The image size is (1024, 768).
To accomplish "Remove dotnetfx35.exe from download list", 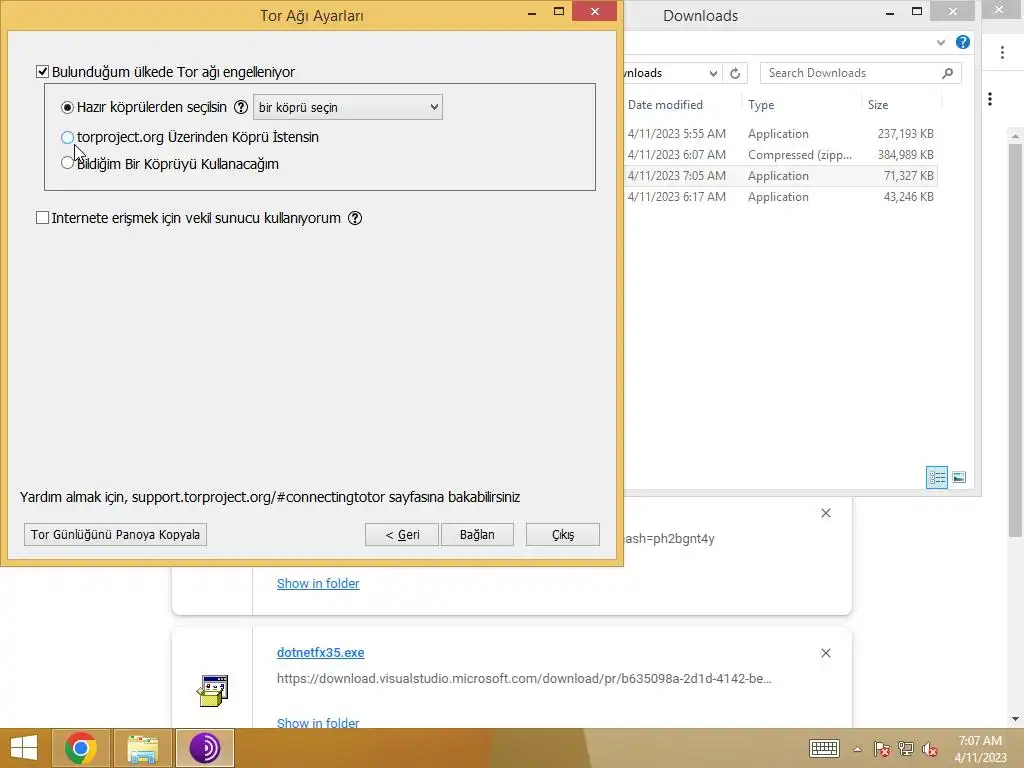I will coord(825,653).
